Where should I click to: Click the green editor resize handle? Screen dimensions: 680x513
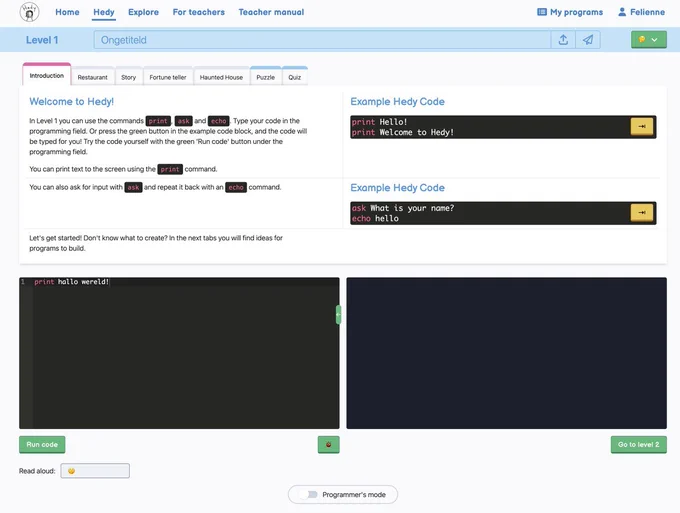338,315
